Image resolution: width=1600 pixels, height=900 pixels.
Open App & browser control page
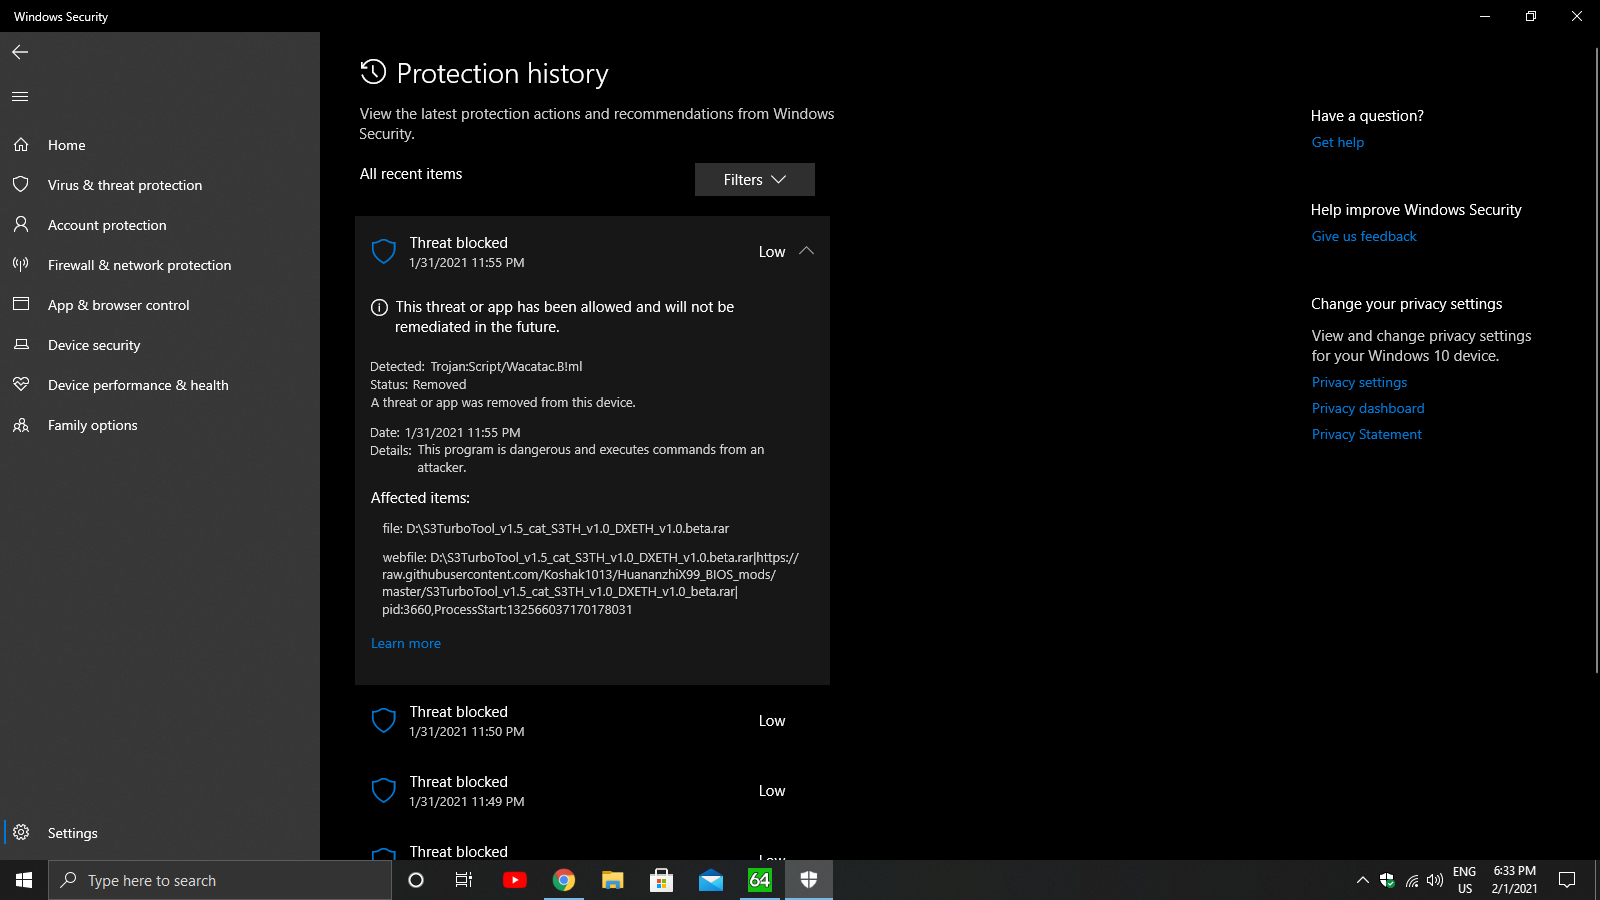tap(160, 305)
